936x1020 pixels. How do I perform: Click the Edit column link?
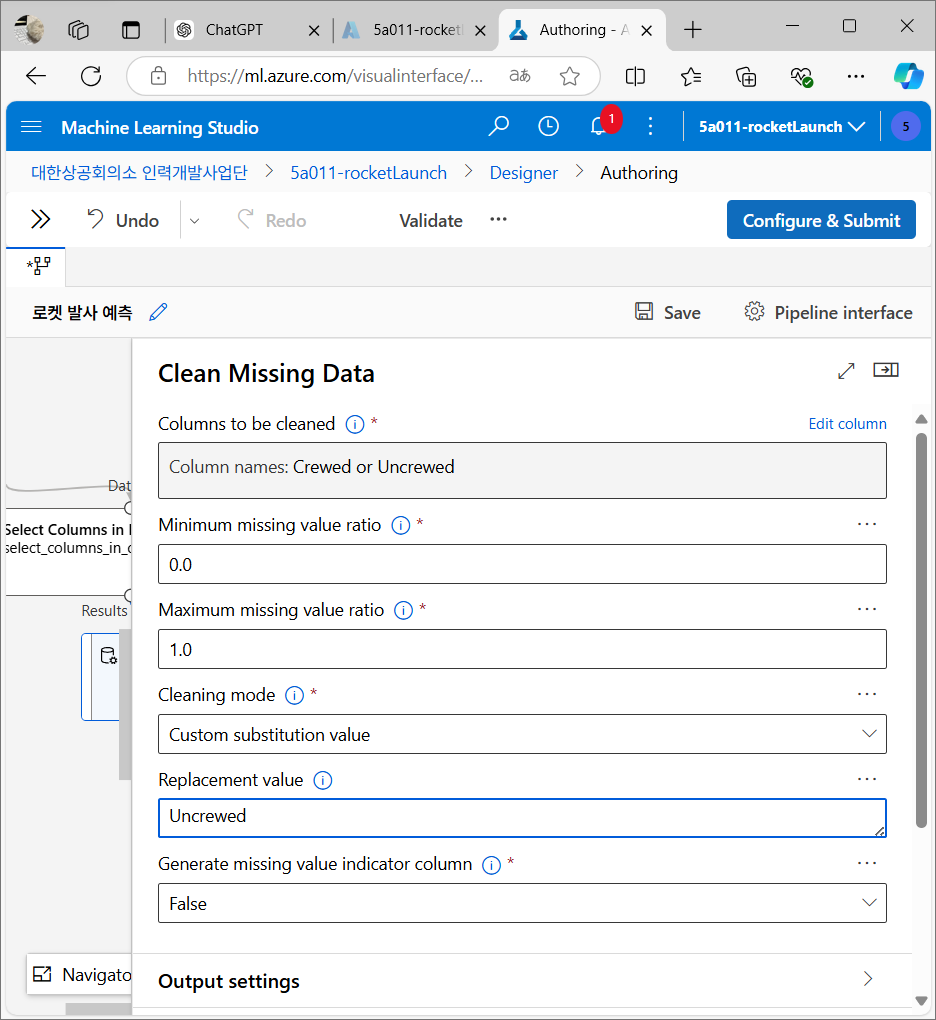[847, 424]
